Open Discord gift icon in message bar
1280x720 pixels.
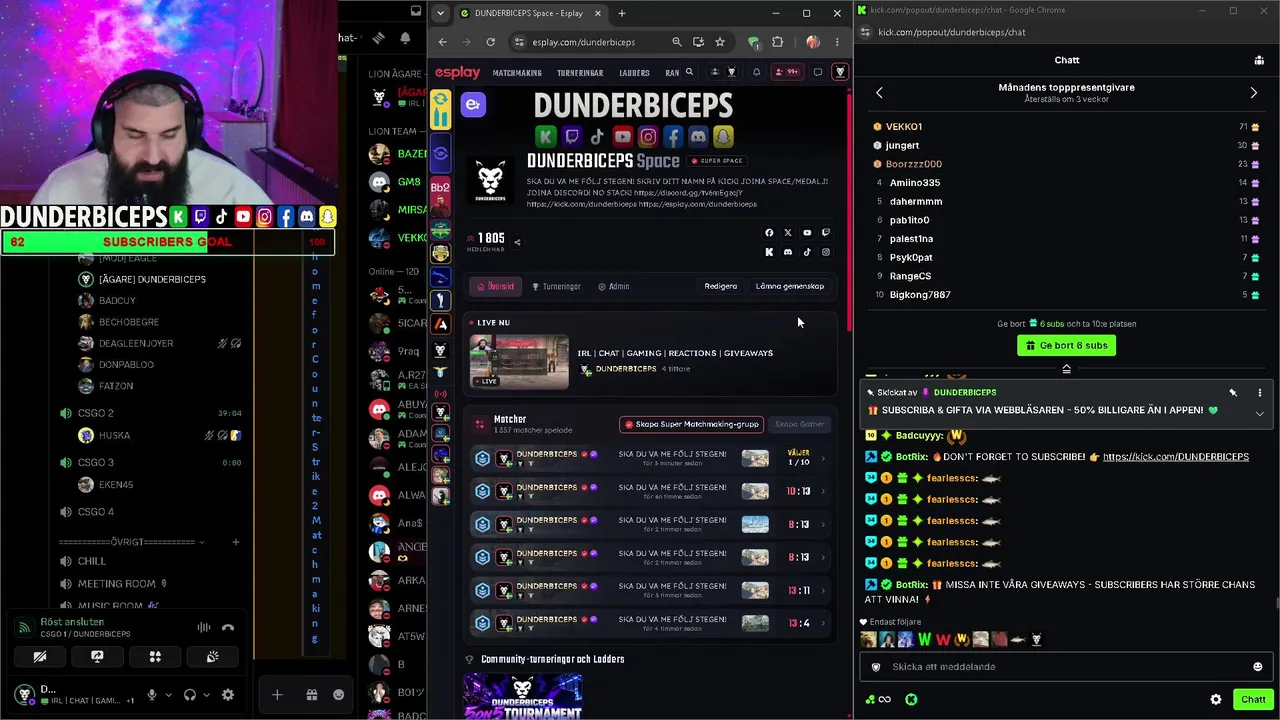pos(311,695)
